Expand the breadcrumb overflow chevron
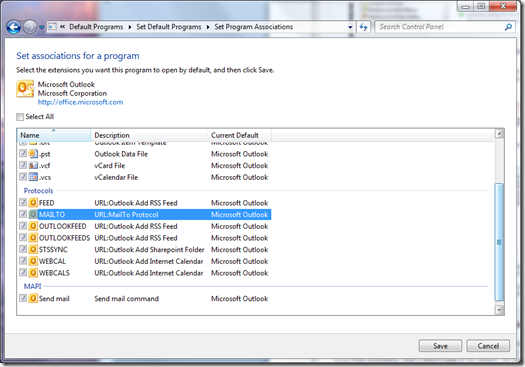This screenshot has width=525, height=367. [x=62, y=27]
